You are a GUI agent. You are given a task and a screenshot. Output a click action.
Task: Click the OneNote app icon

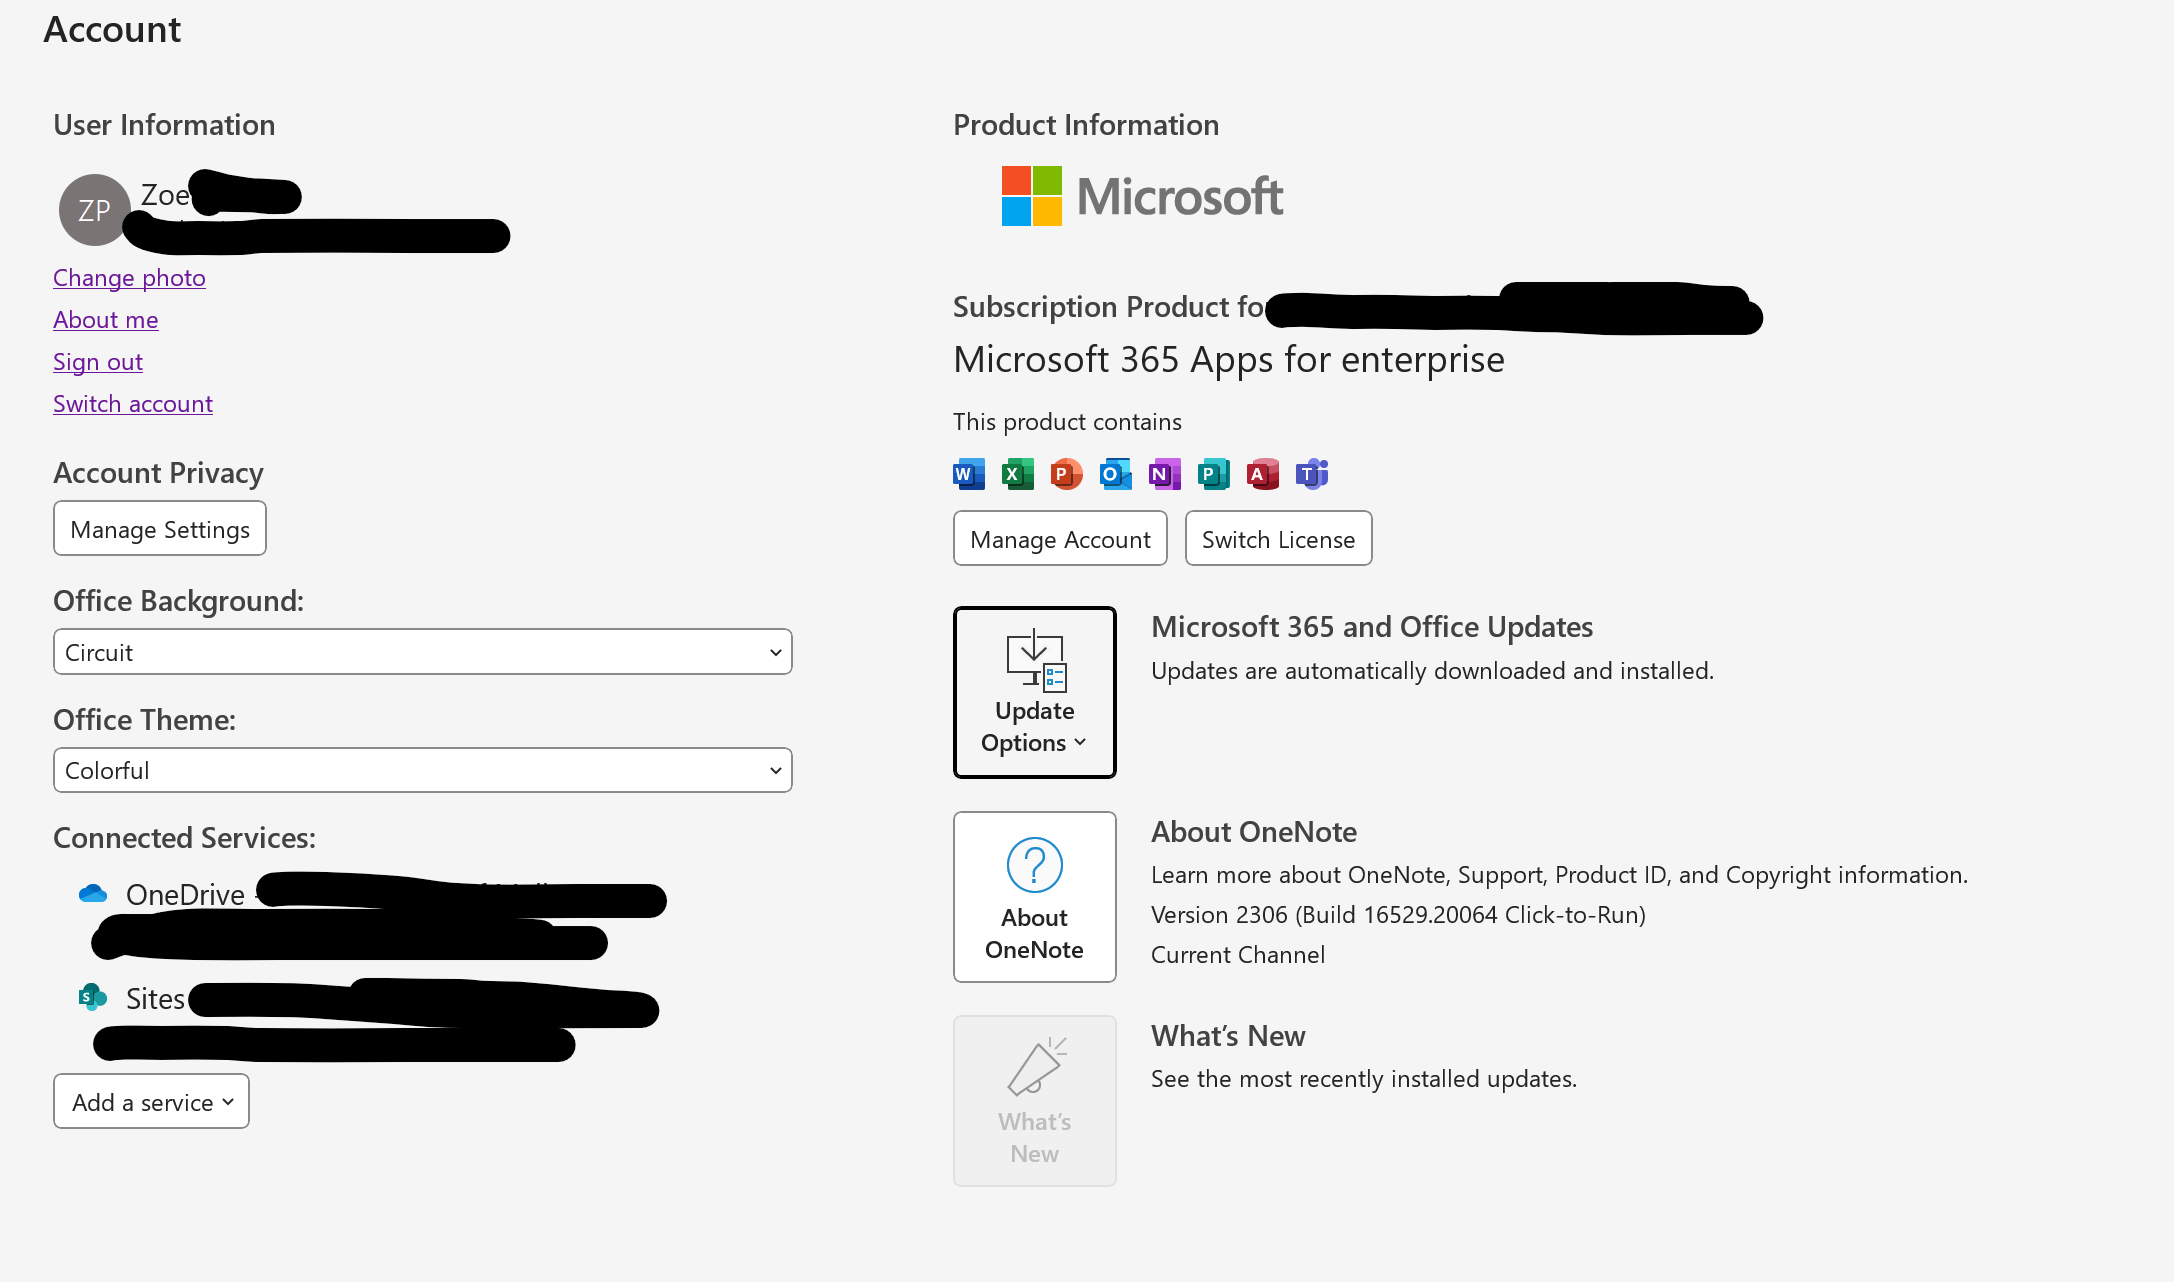(x=1164, y=474)
